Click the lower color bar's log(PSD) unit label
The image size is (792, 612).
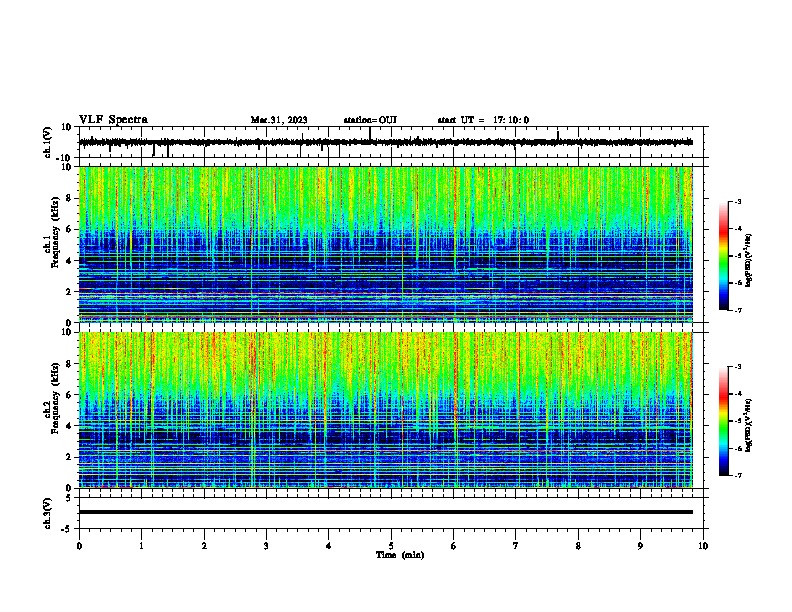tap(749, 425)
